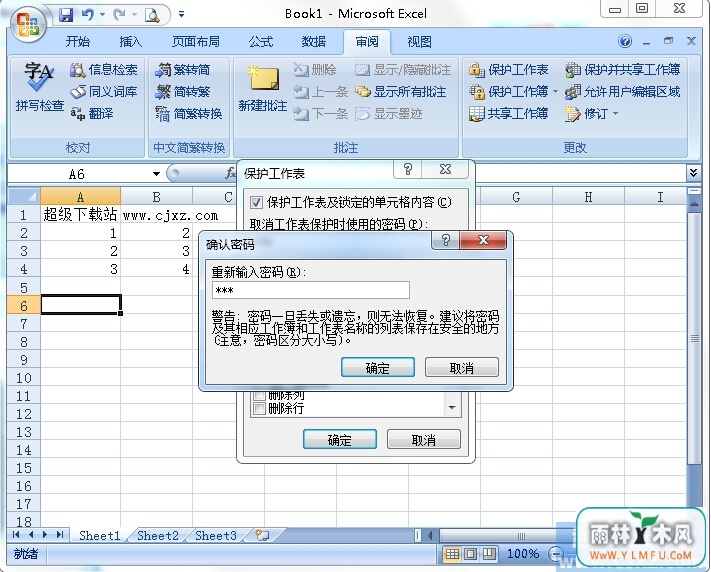This screenshot has height=572, width=711.
Task: Open Research pane (信息检索)
Action: (103, 69)
